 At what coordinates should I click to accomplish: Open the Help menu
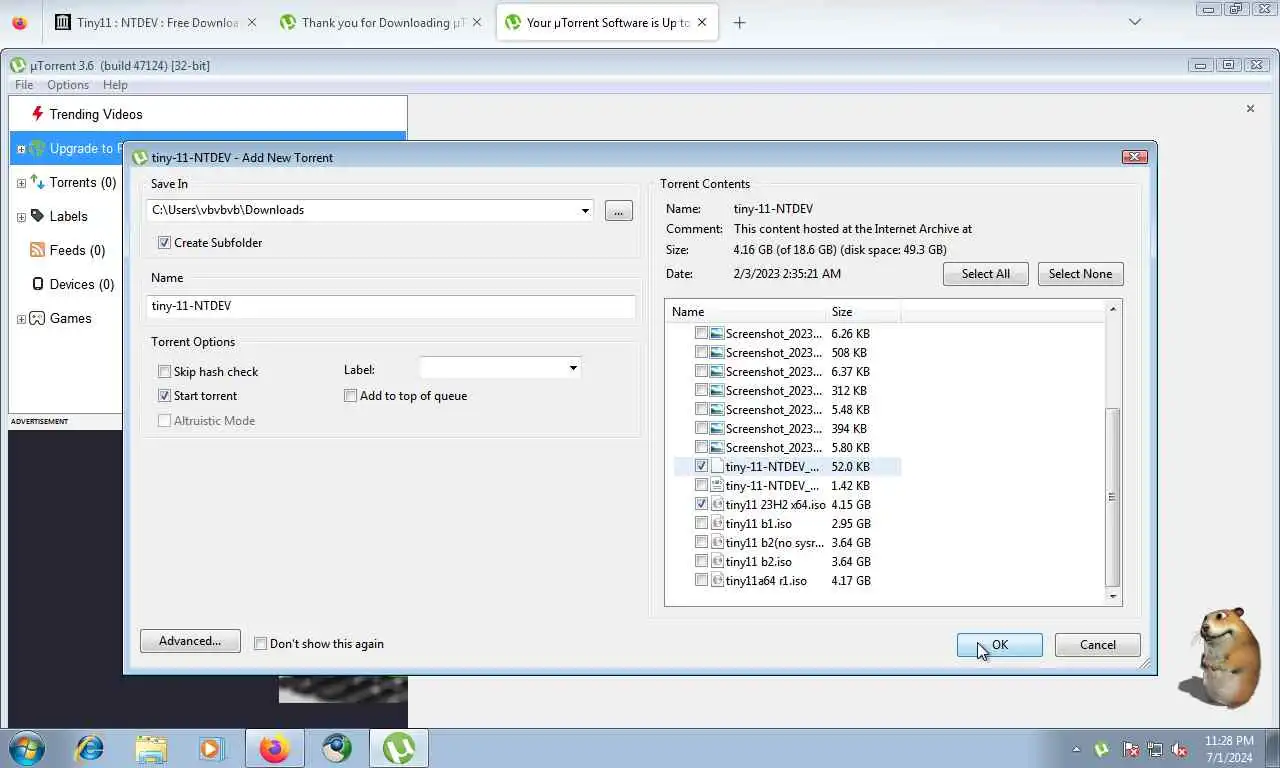tap(115, 85)
